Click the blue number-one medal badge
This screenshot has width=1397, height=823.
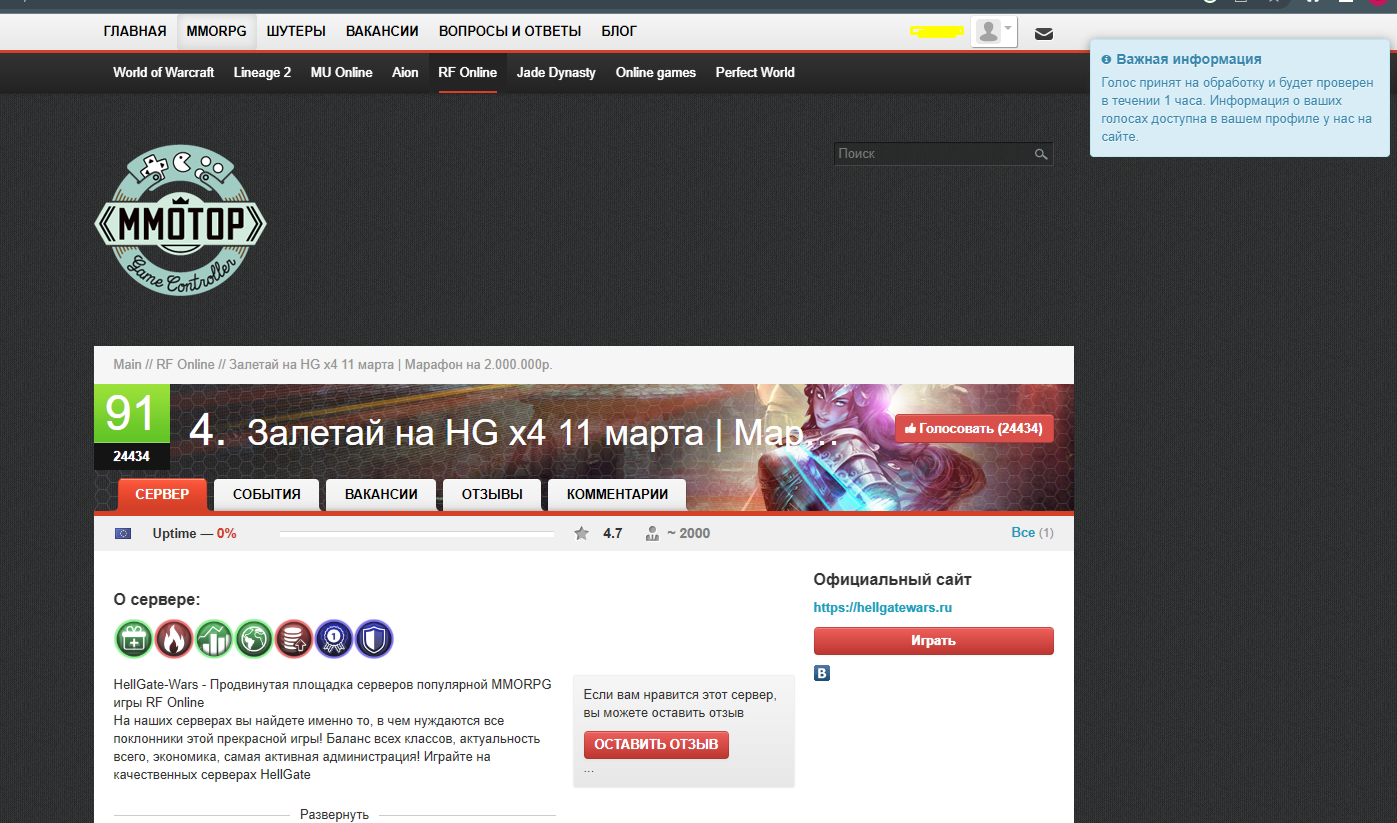(x=334, y=638)
